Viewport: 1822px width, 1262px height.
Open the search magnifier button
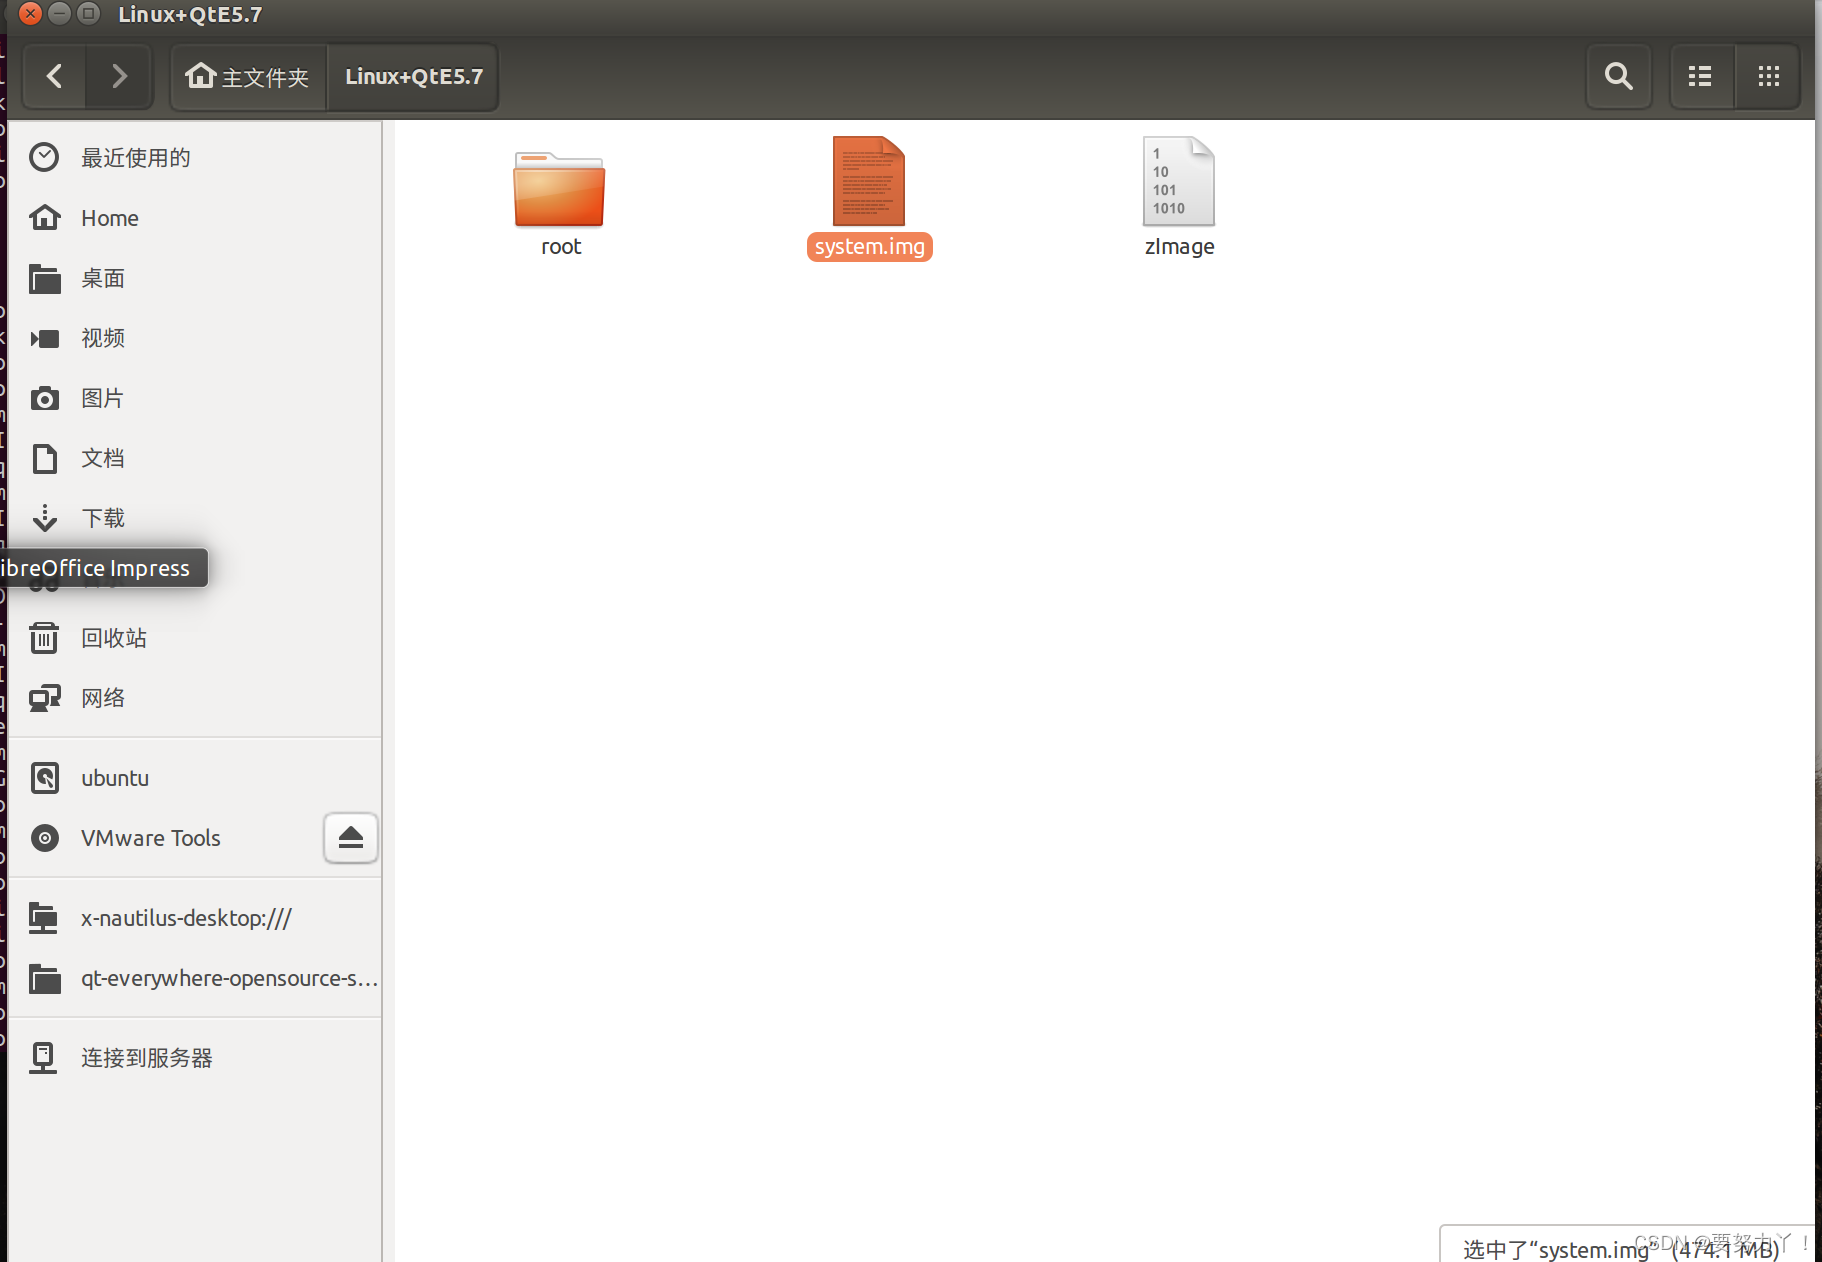[1618, 76]
